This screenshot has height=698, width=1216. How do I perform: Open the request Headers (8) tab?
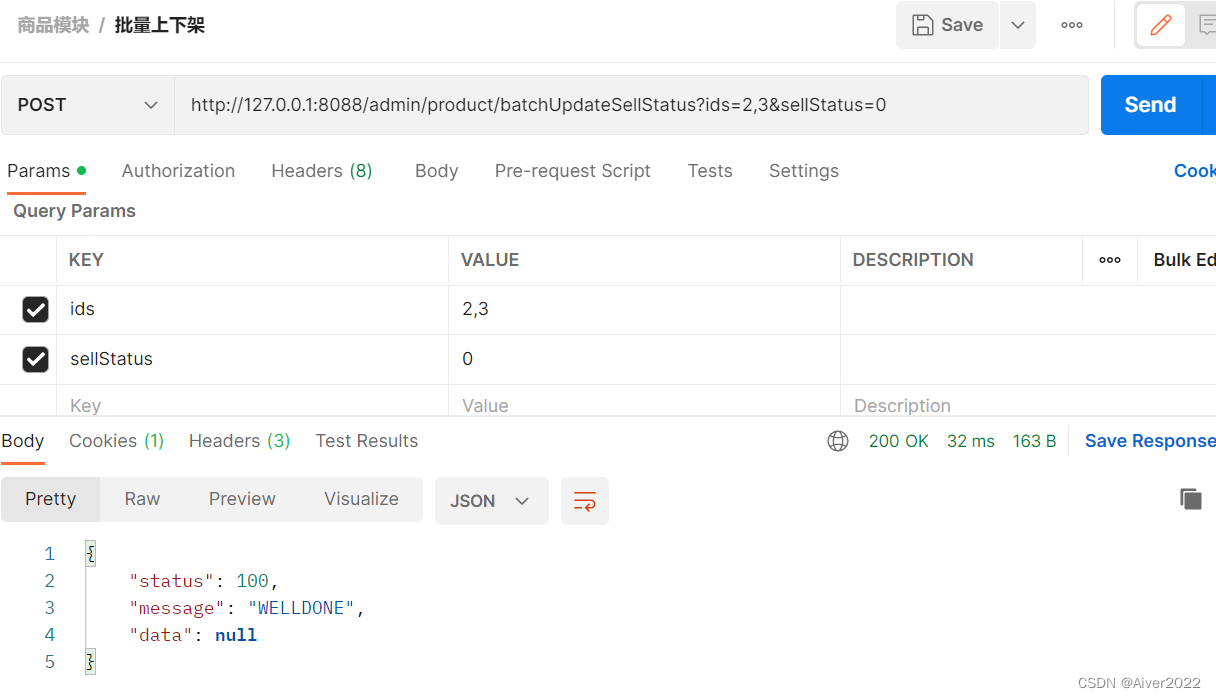(x=322, y=171)
